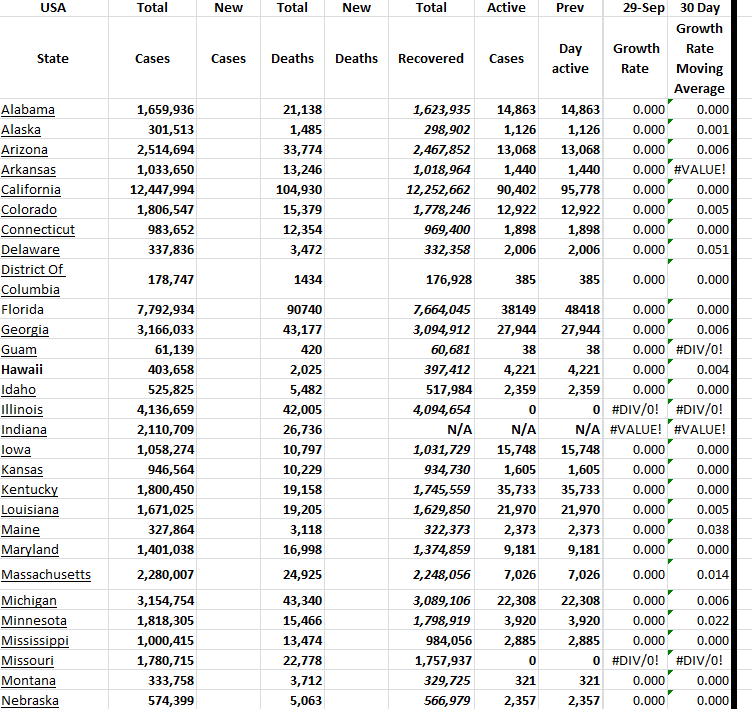
Task: Click the Guam state link
Action: [19, 350]
